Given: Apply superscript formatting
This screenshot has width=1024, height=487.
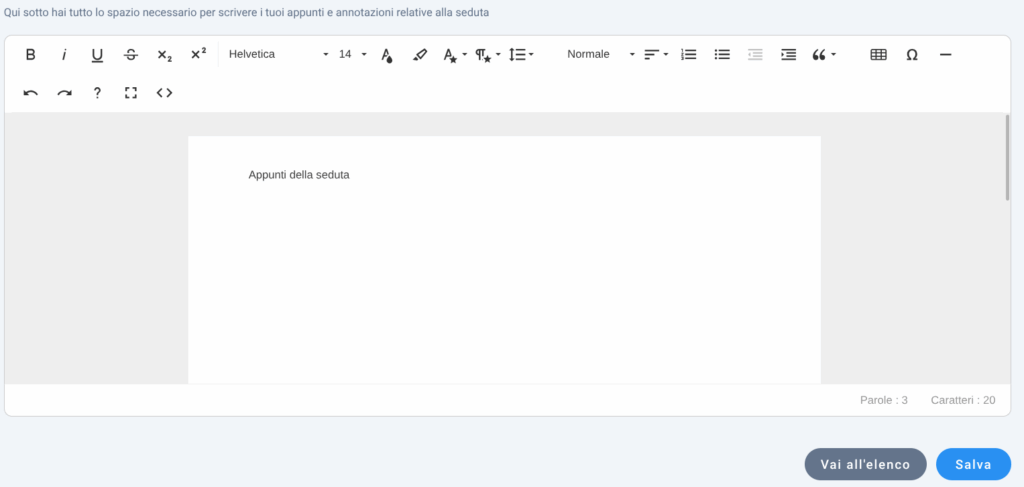Looking at the screenshot, I should (x=198, y=55).
